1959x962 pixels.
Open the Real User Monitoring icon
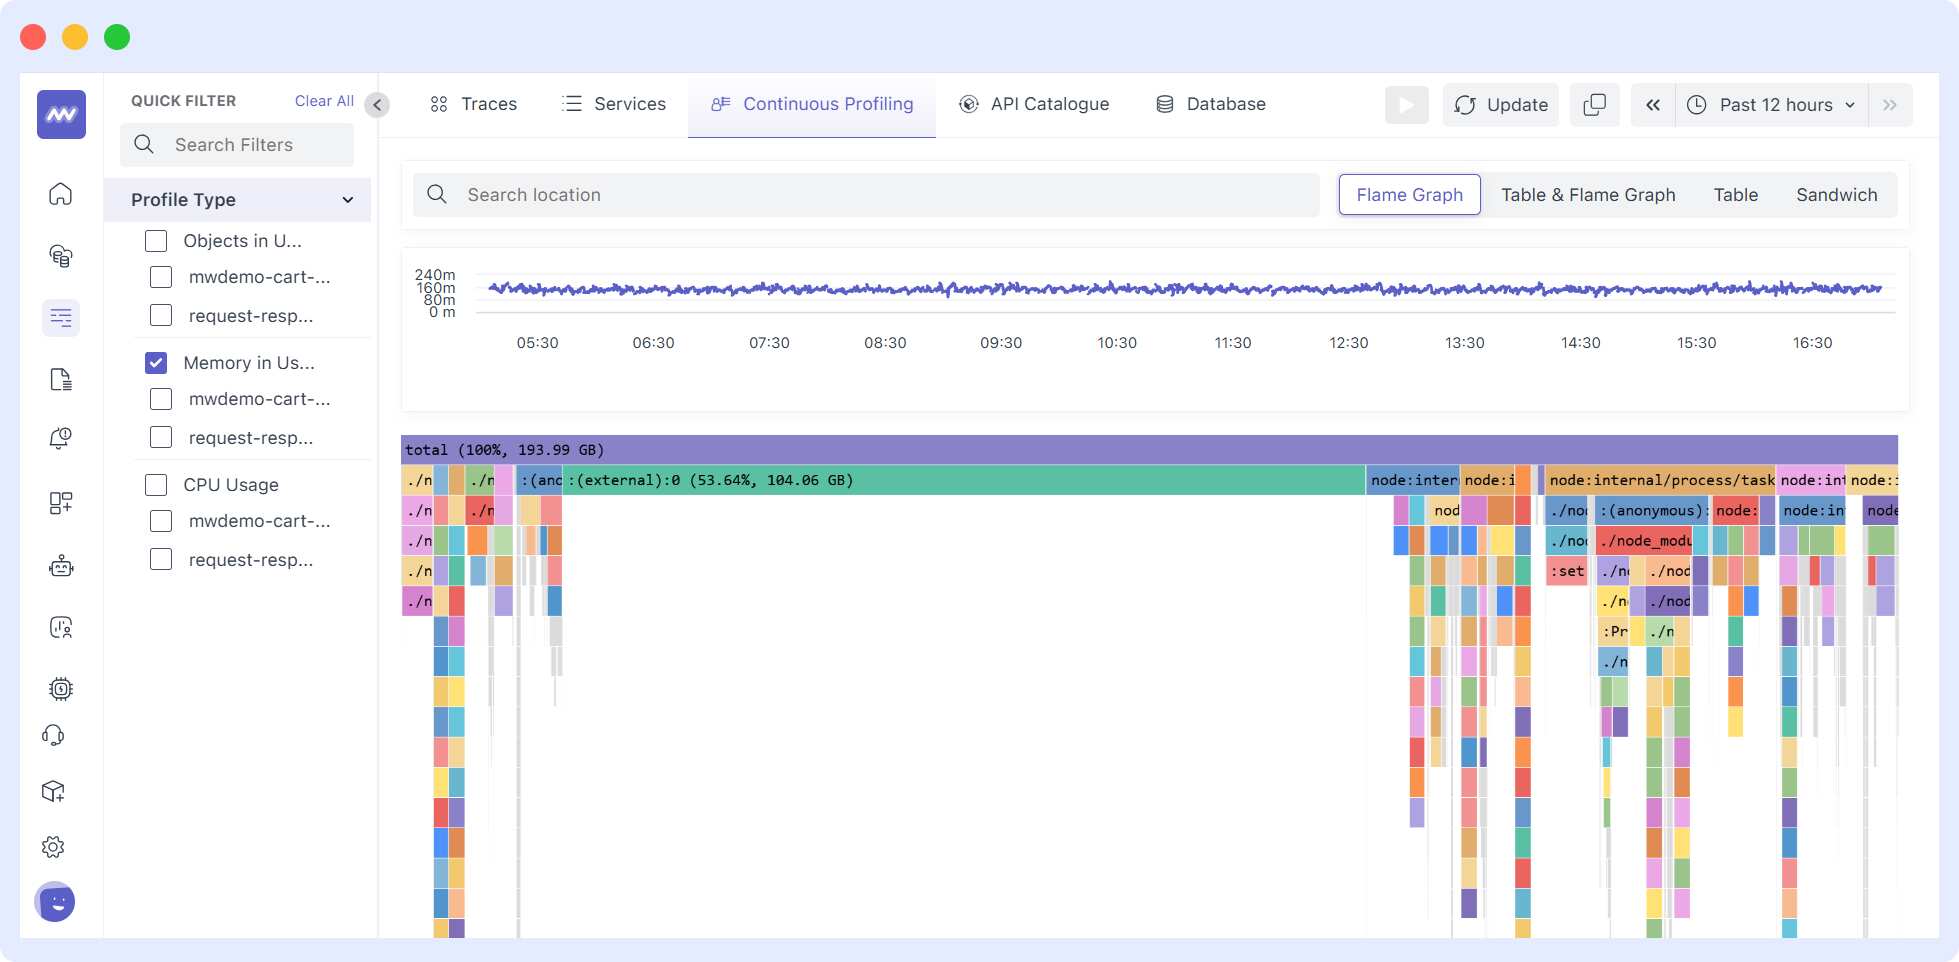point(60,627)
